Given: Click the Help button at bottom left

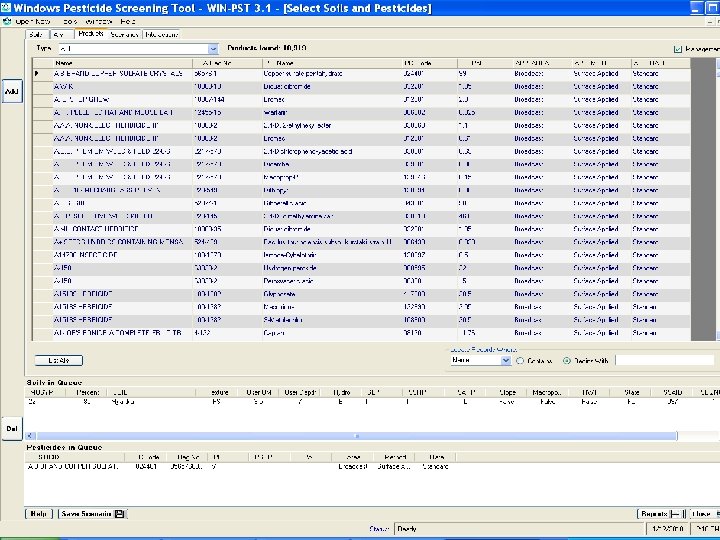Looking at the screenshot, I should pyautogui.click(x=39, y=514).
